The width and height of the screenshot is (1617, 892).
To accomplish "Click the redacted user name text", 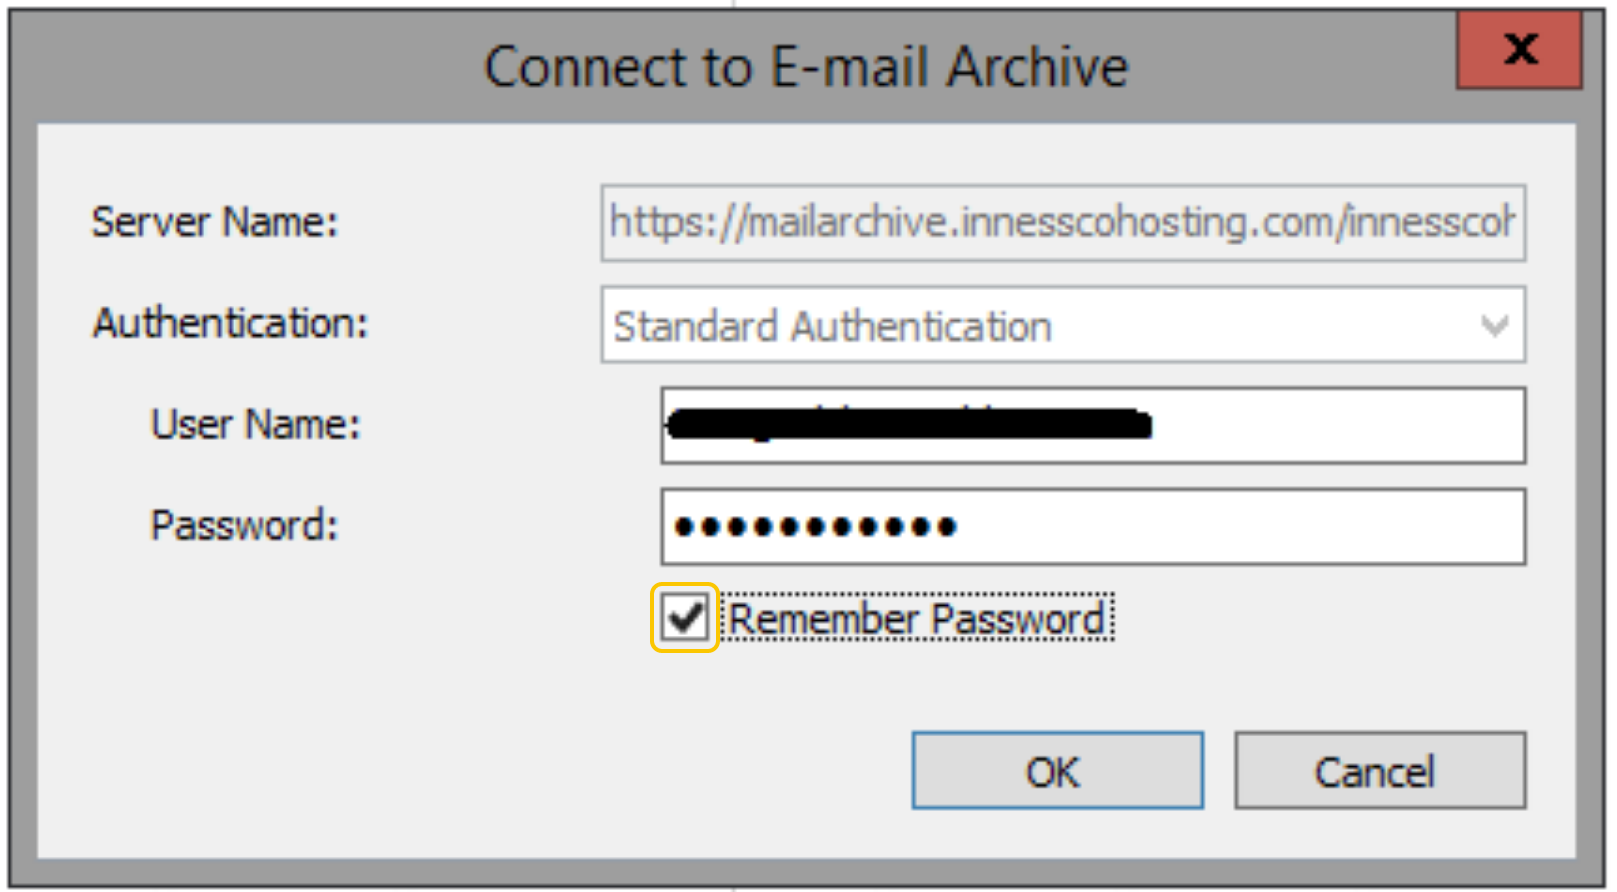I will coord(908,425).
